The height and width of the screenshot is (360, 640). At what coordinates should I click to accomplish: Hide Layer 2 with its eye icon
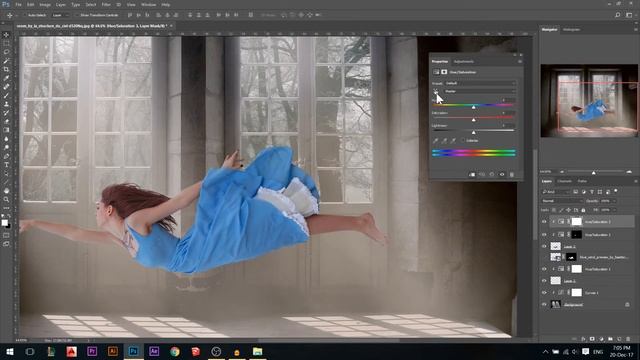click(x=544, y=247)
